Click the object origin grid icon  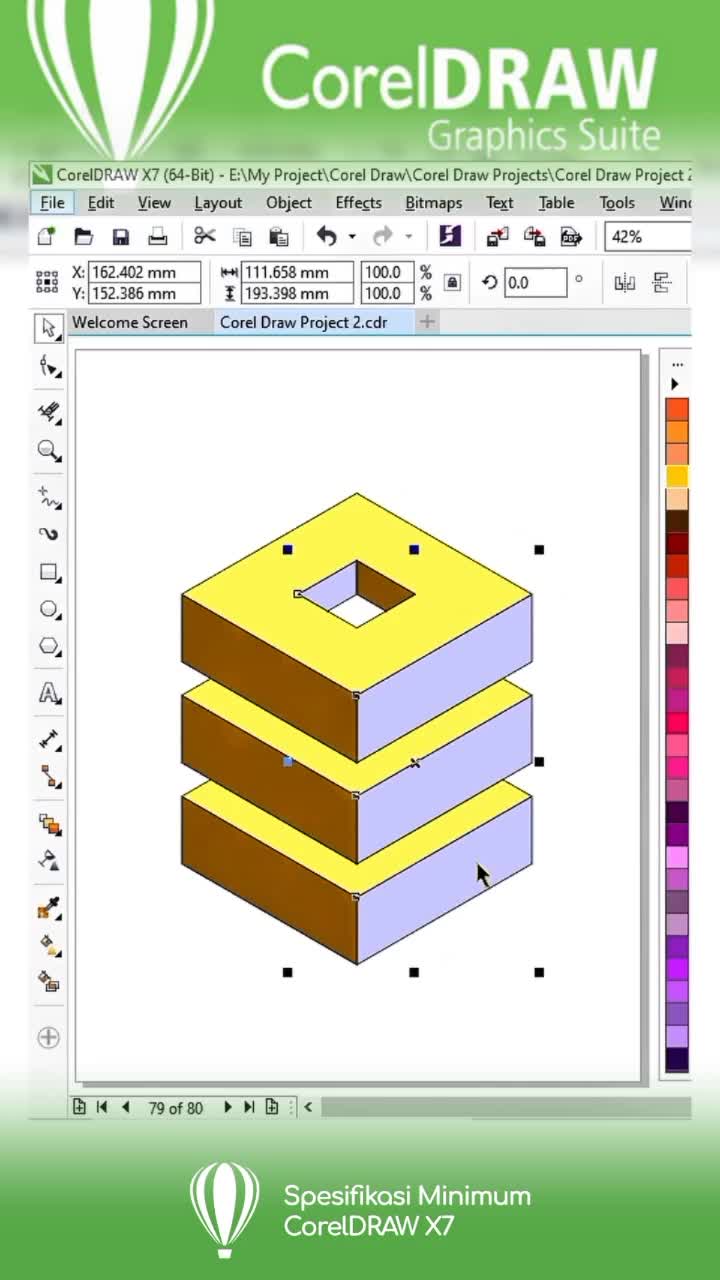click(46, 283)
